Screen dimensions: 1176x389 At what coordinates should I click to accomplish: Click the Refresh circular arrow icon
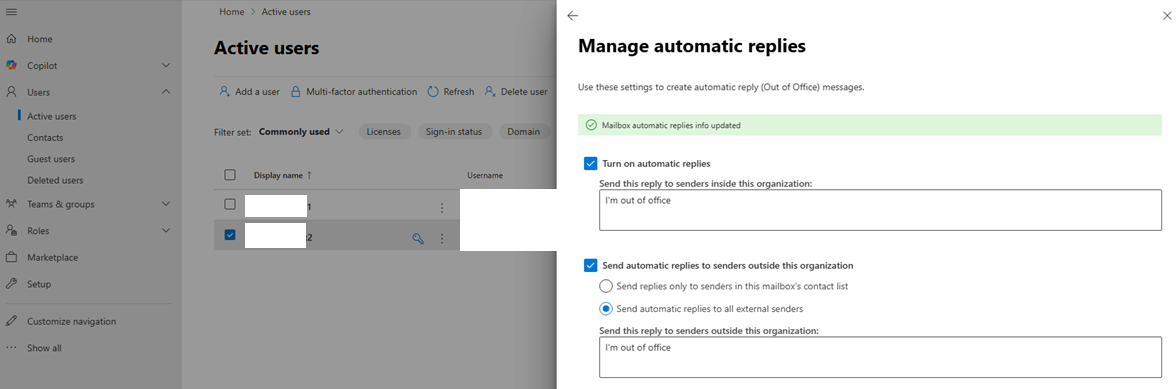(433, 91)
